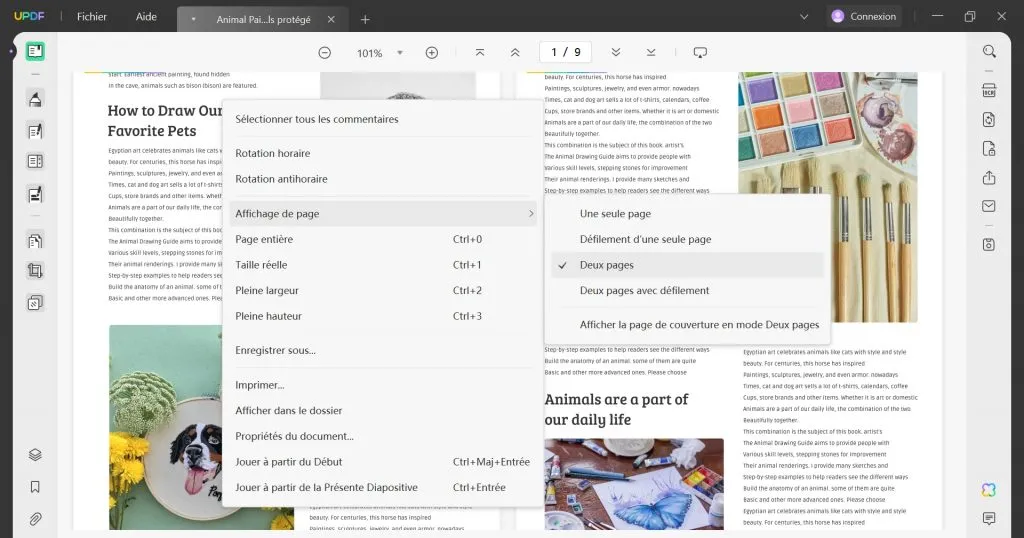This screenshot has height=538, width=1024.
Task: Expand the tab list chevron in title bar
Action: [804, 17]
